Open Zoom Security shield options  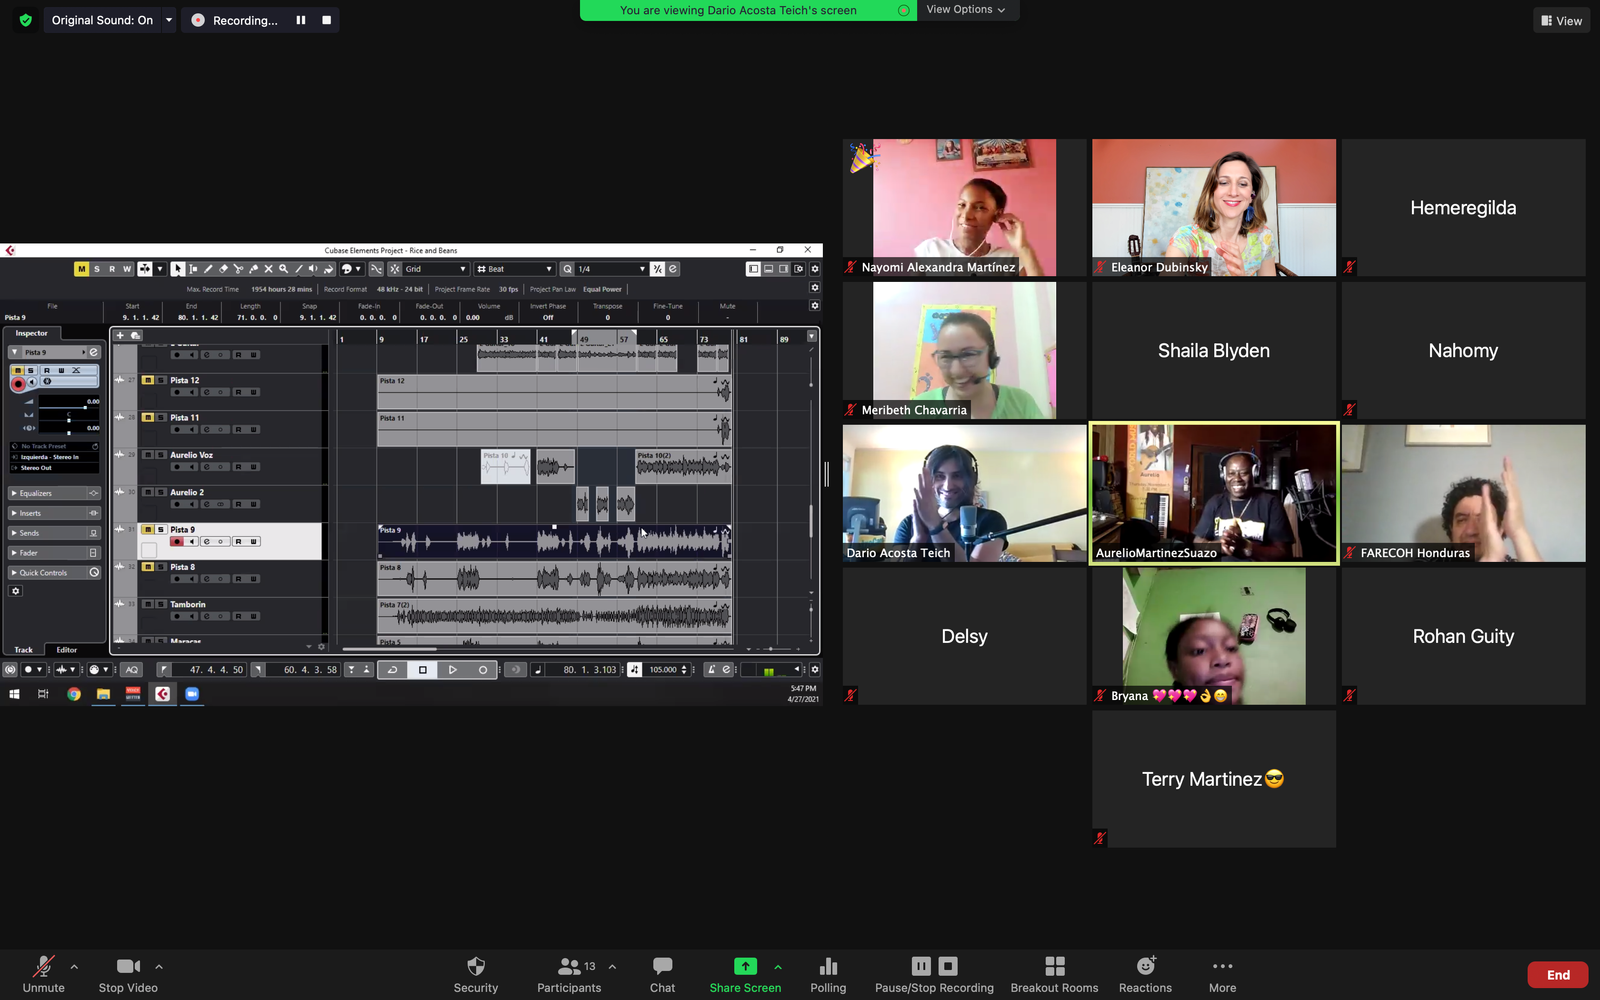pos(475,974)
